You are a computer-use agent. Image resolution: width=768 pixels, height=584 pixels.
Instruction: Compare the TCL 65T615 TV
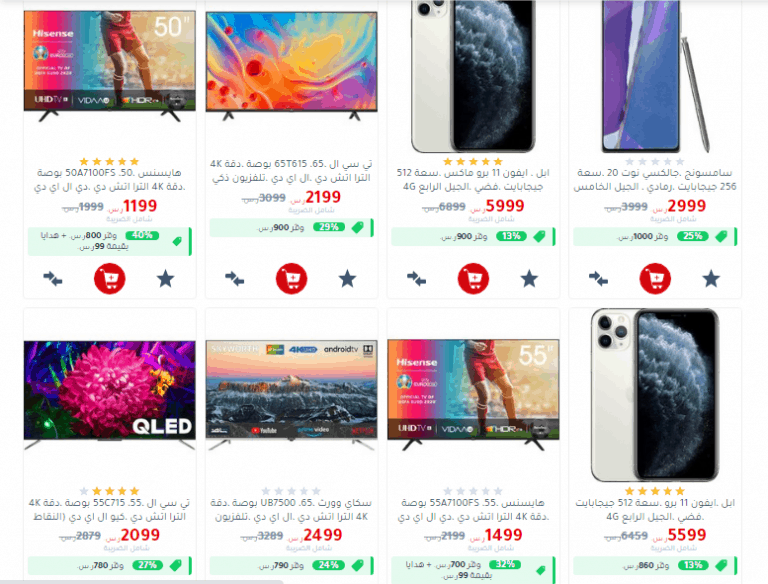235,279
